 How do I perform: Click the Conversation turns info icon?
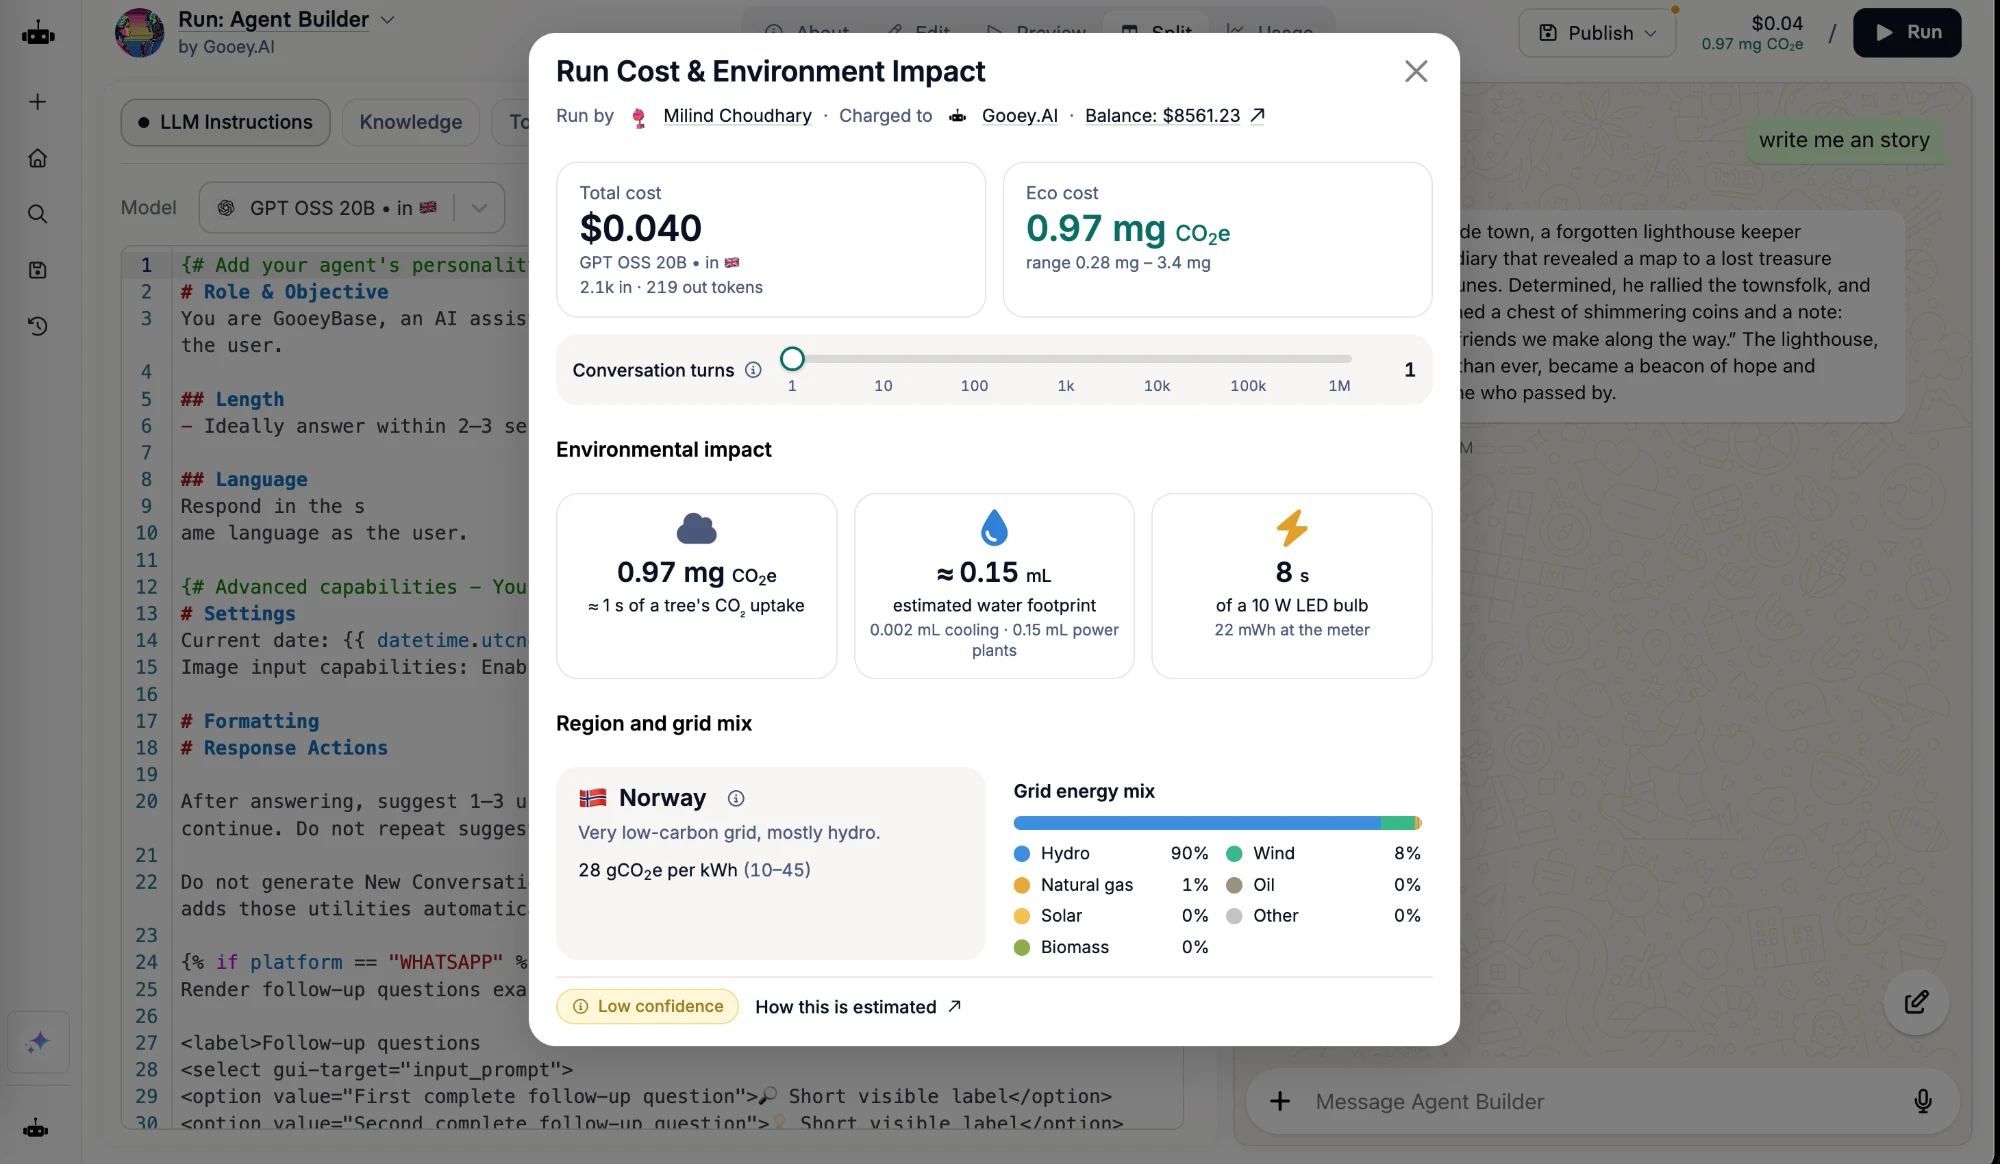[x=753, y=370]
